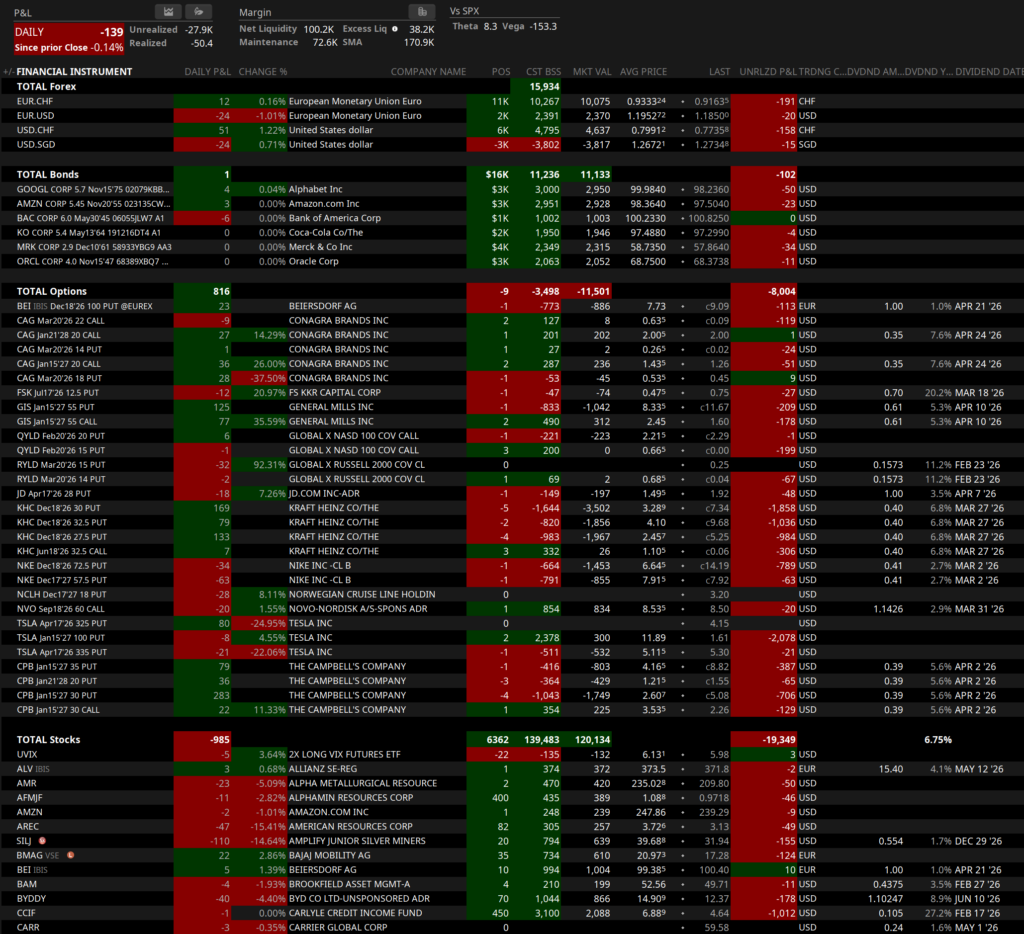Click the clock icon next to SILJ
Image resolution: width=1024 pixels, height=934 pixels.
pyautogui.click(x=43, y=841)
